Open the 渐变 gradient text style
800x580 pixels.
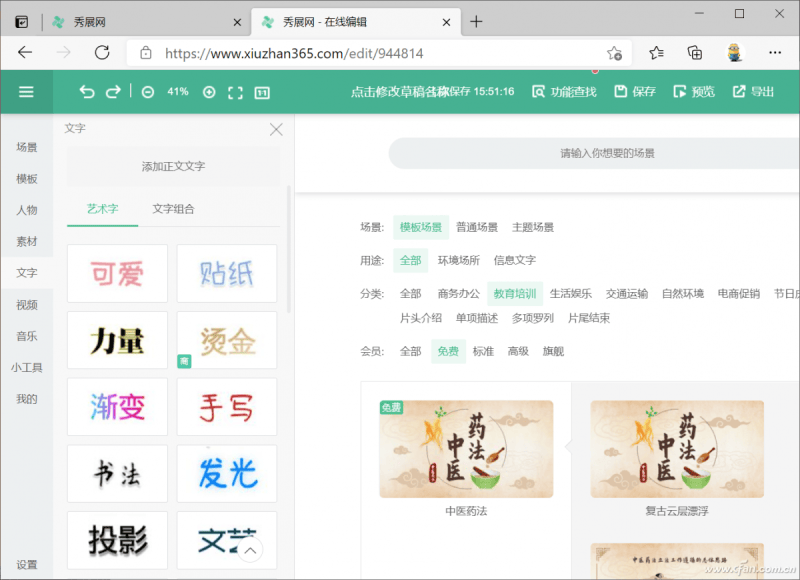(116, 407)
